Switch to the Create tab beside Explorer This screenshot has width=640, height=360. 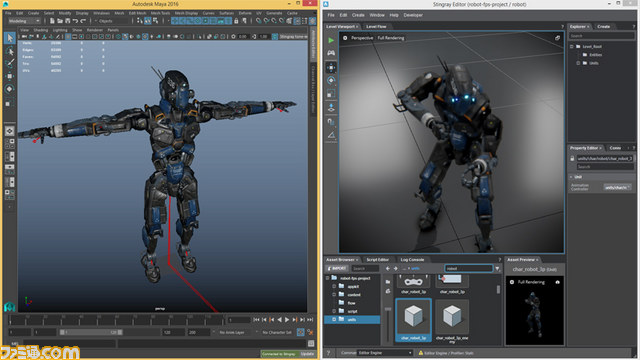[603, 27]
